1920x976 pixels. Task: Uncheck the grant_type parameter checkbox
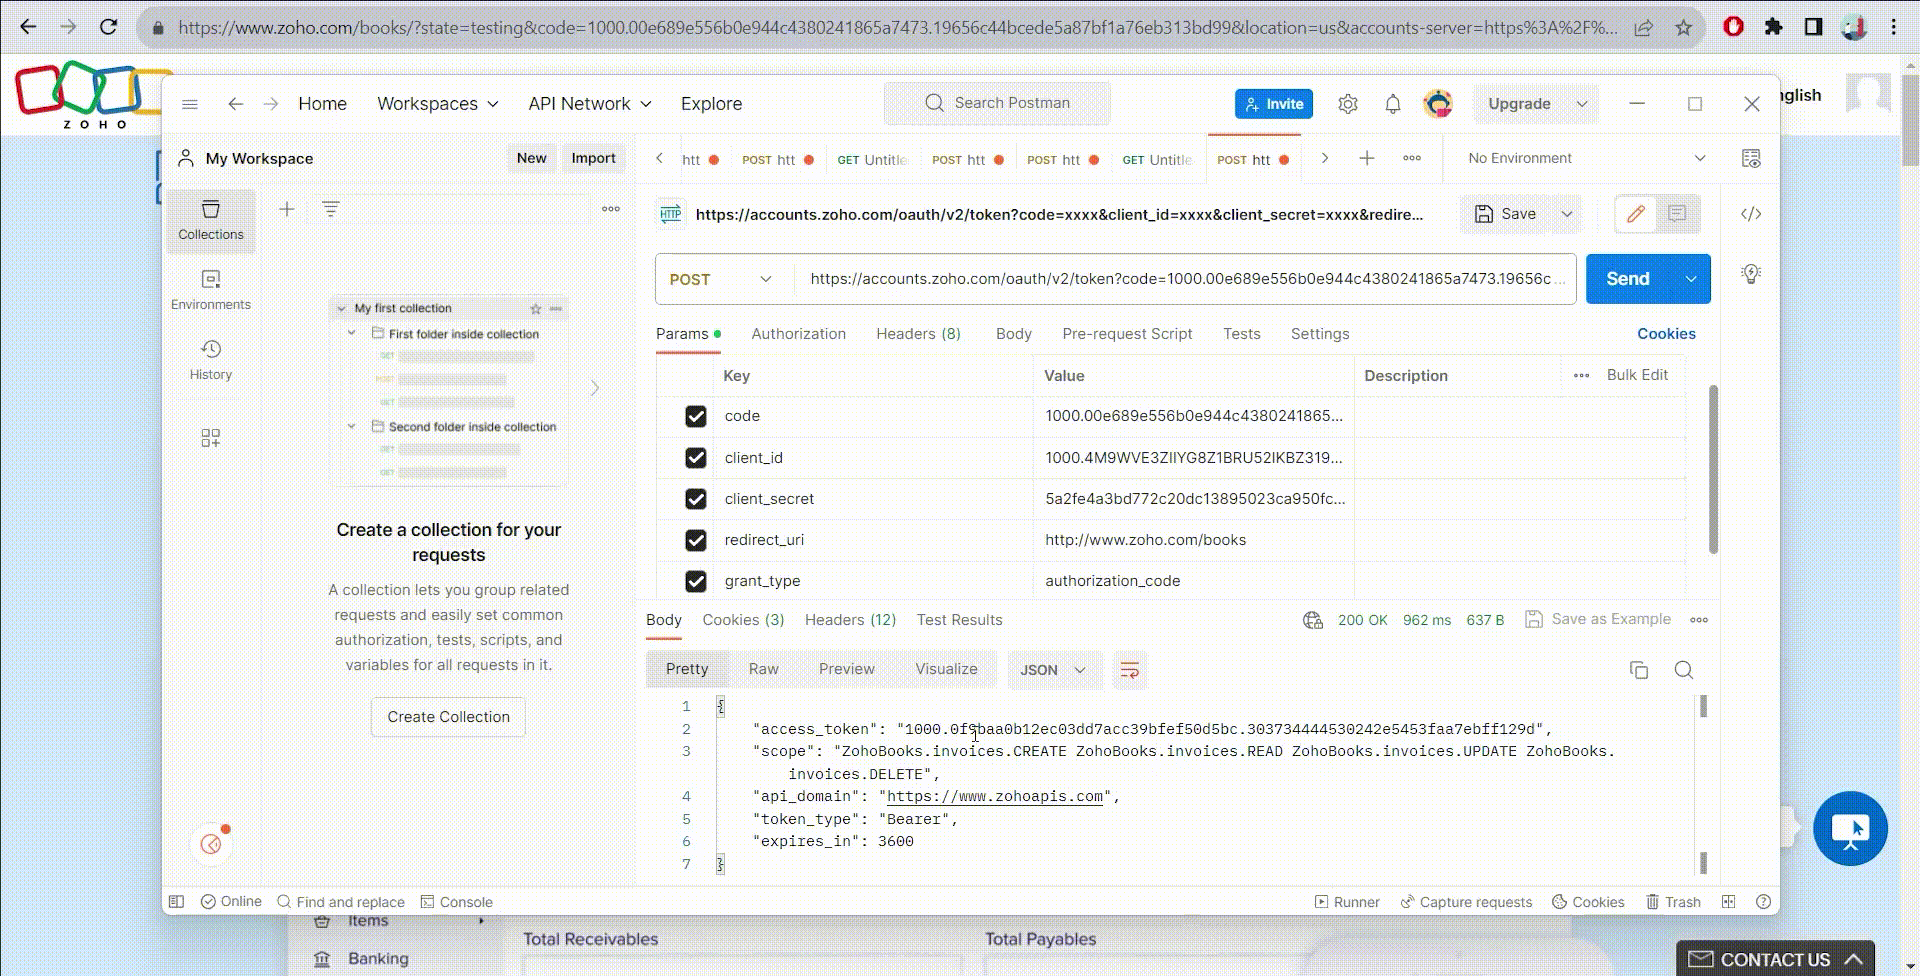click(x=696, y=581)
